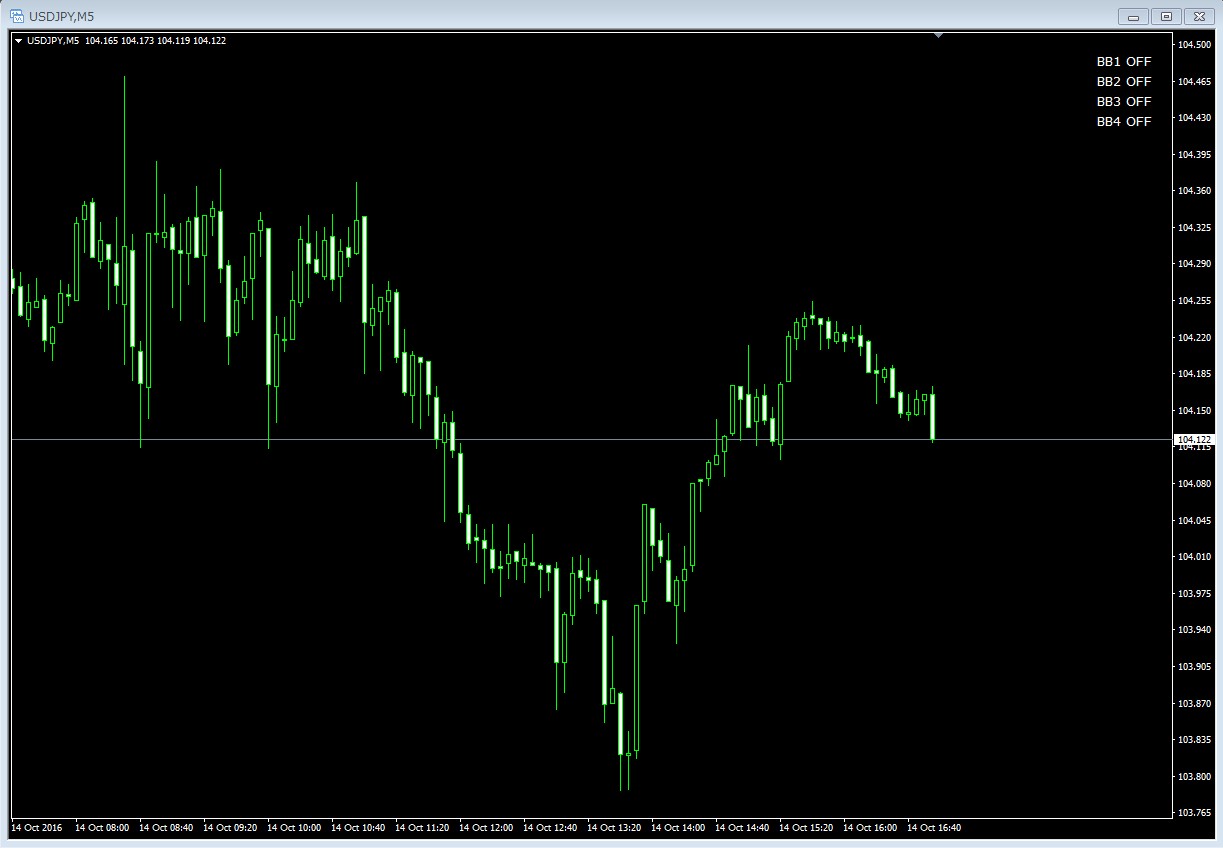
Task: Click the 103.835 price scale label
Action: (1194, 740)
